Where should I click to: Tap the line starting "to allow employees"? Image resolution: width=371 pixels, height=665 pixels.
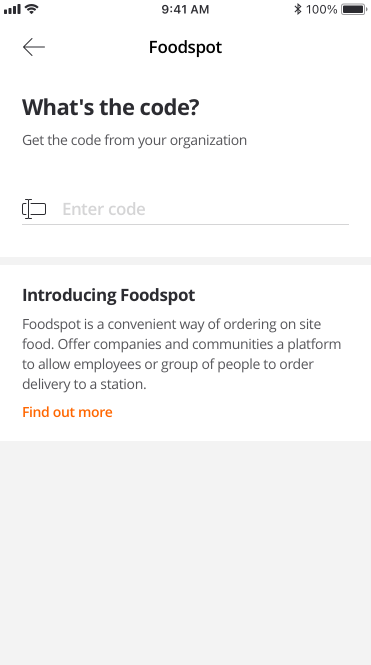[168, 364]
